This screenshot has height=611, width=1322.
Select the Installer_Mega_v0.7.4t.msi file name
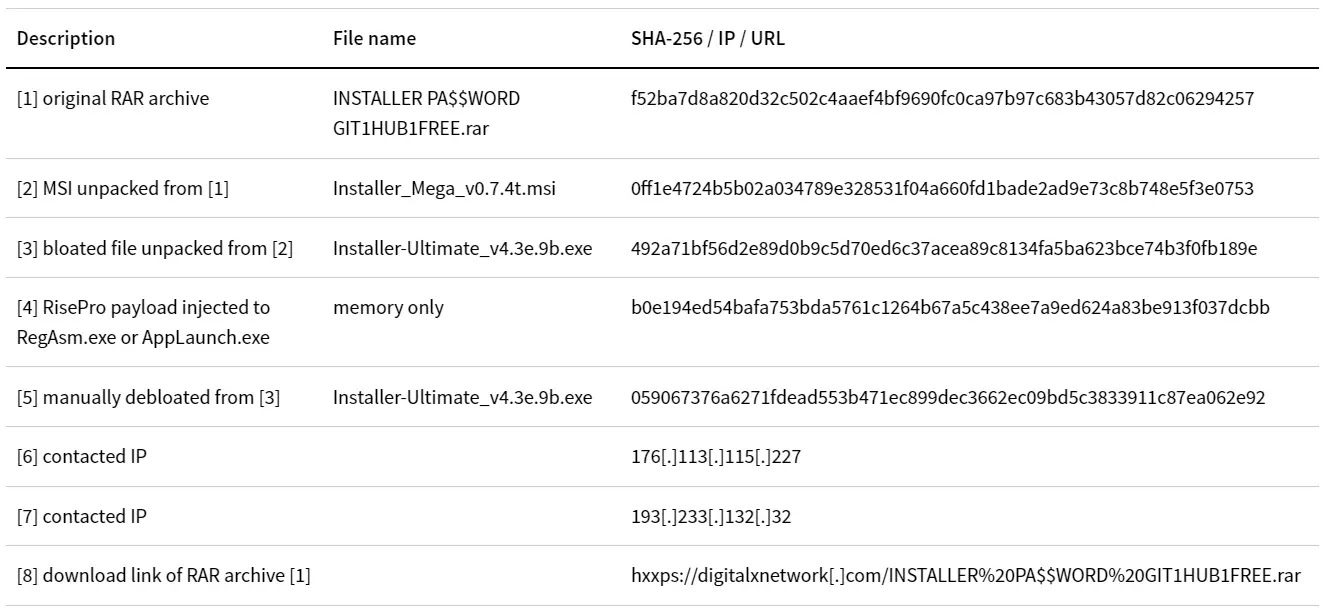coord(444,189)
